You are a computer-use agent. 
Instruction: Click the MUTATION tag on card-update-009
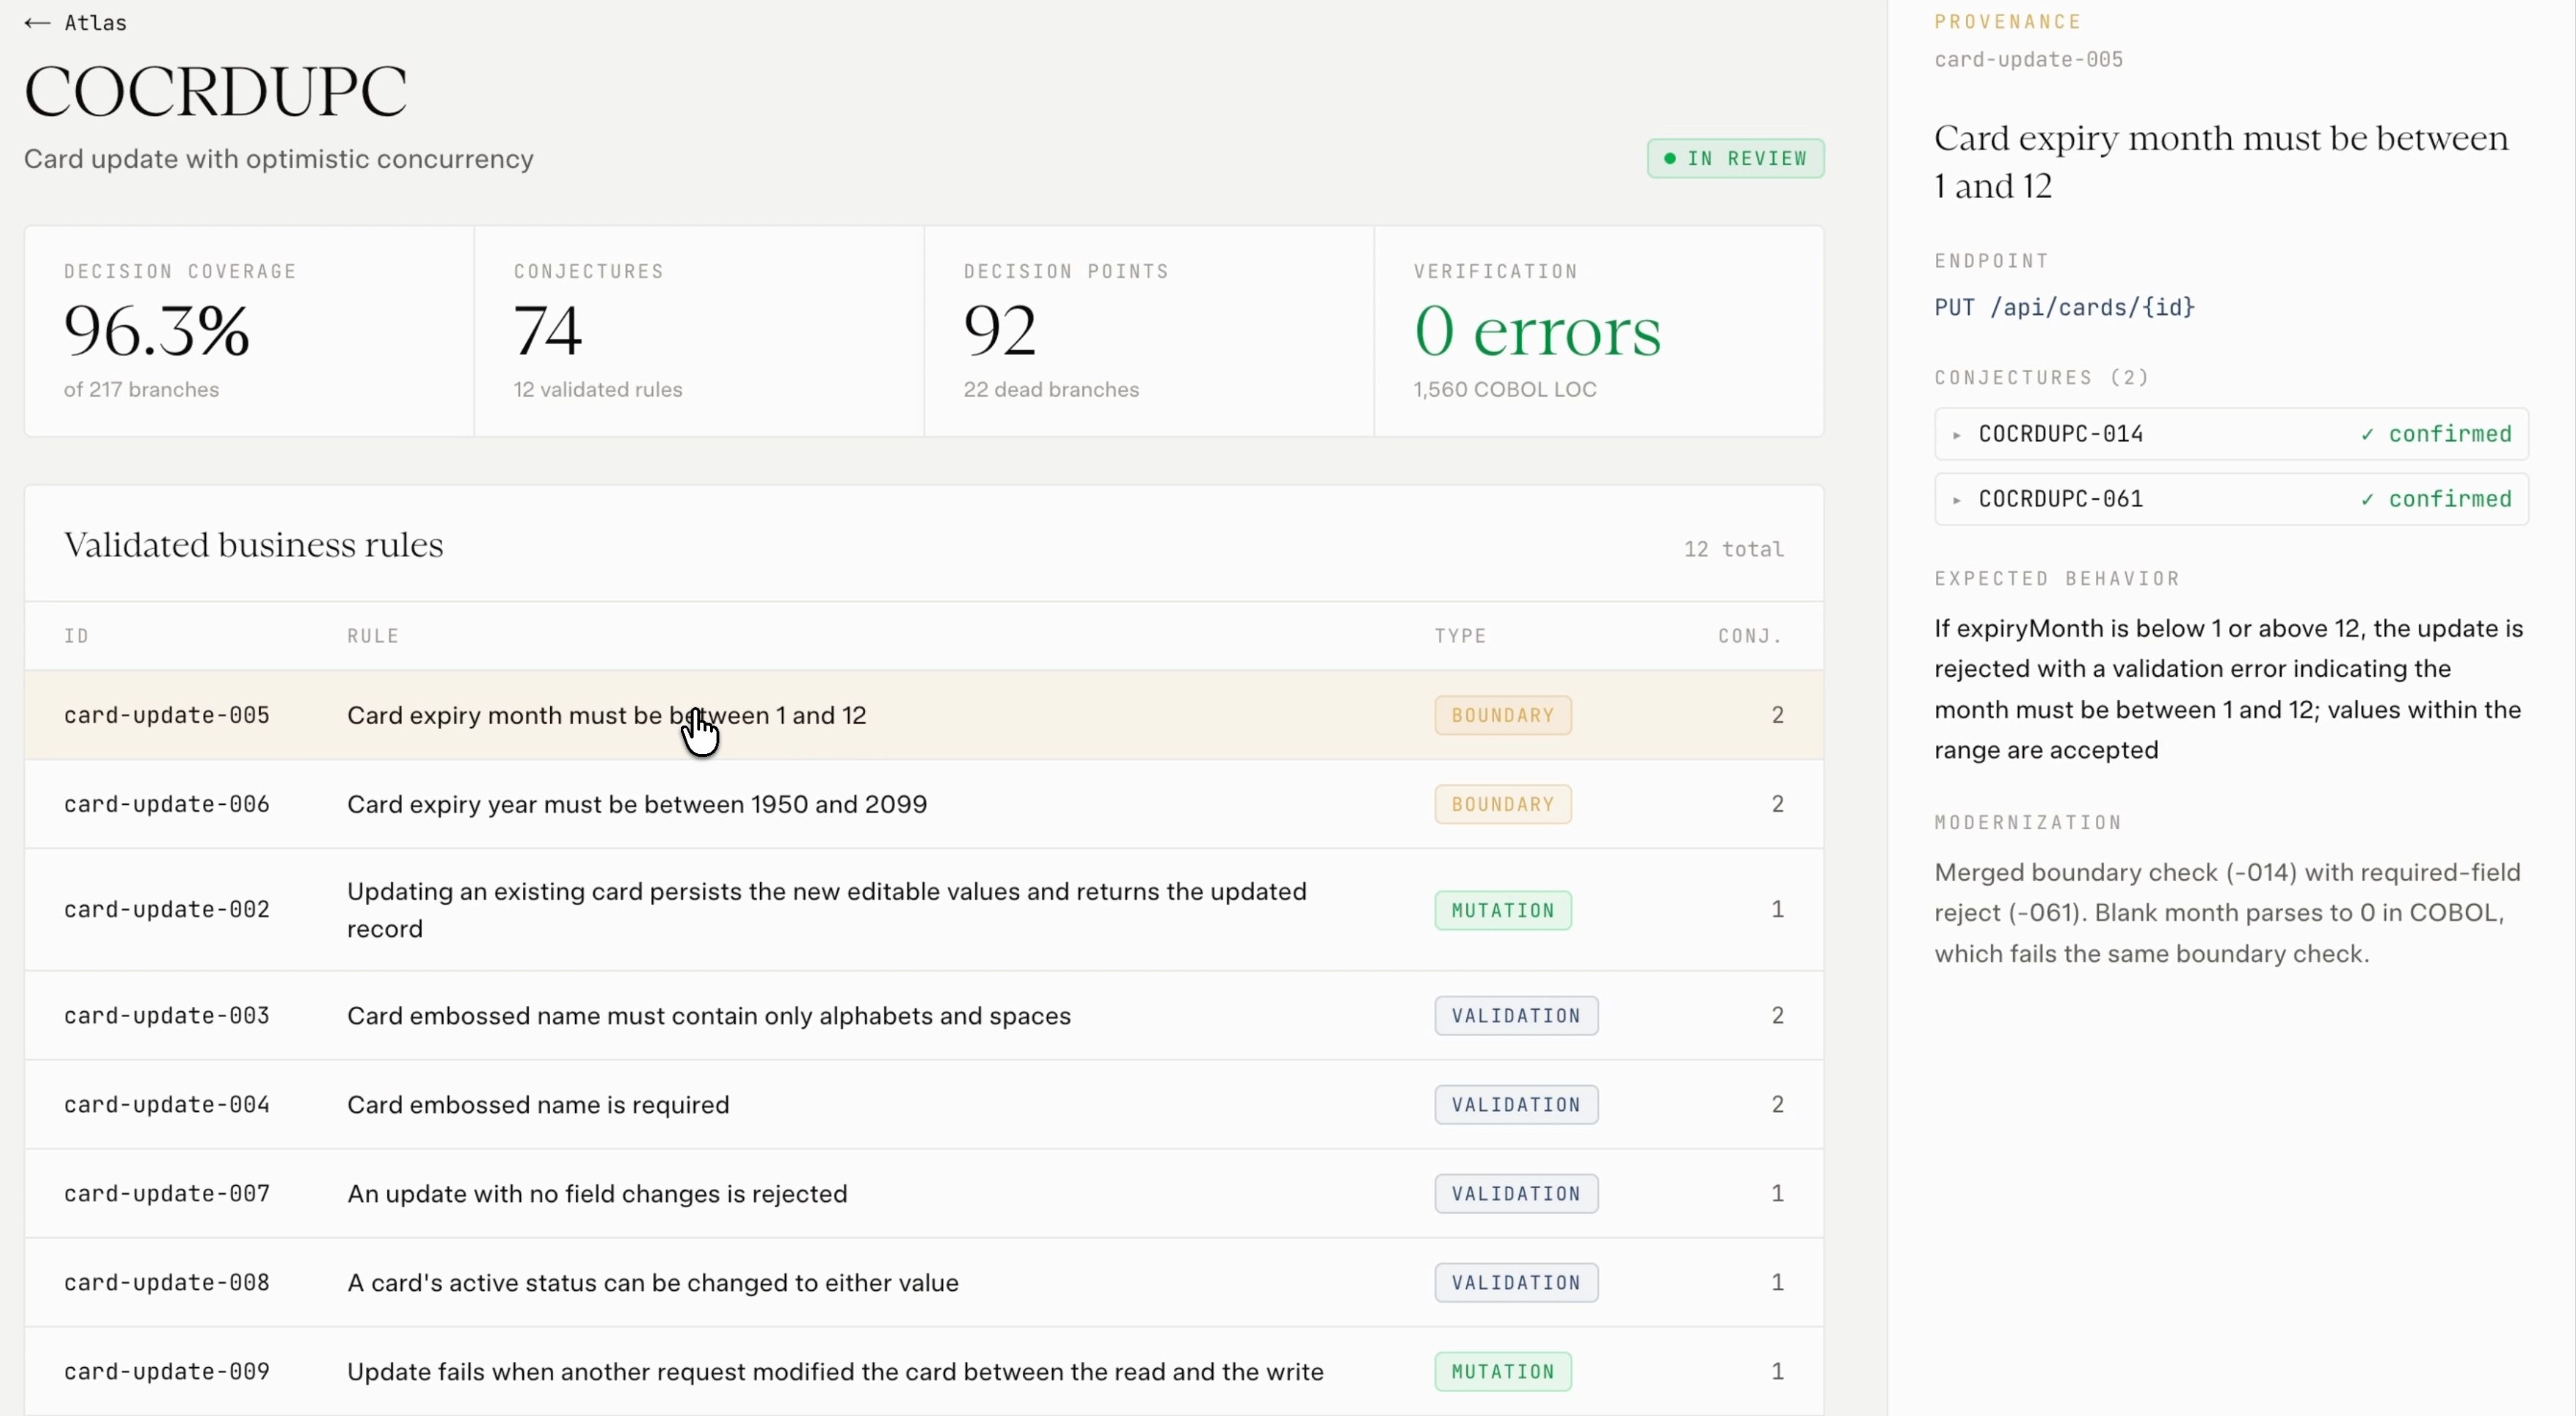[x=1502, y=1371]
